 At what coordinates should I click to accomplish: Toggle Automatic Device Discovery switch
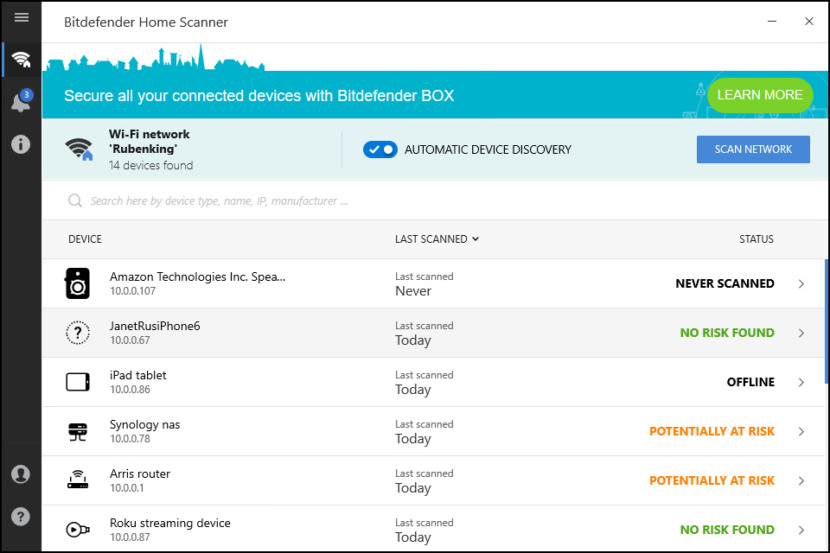380,150
